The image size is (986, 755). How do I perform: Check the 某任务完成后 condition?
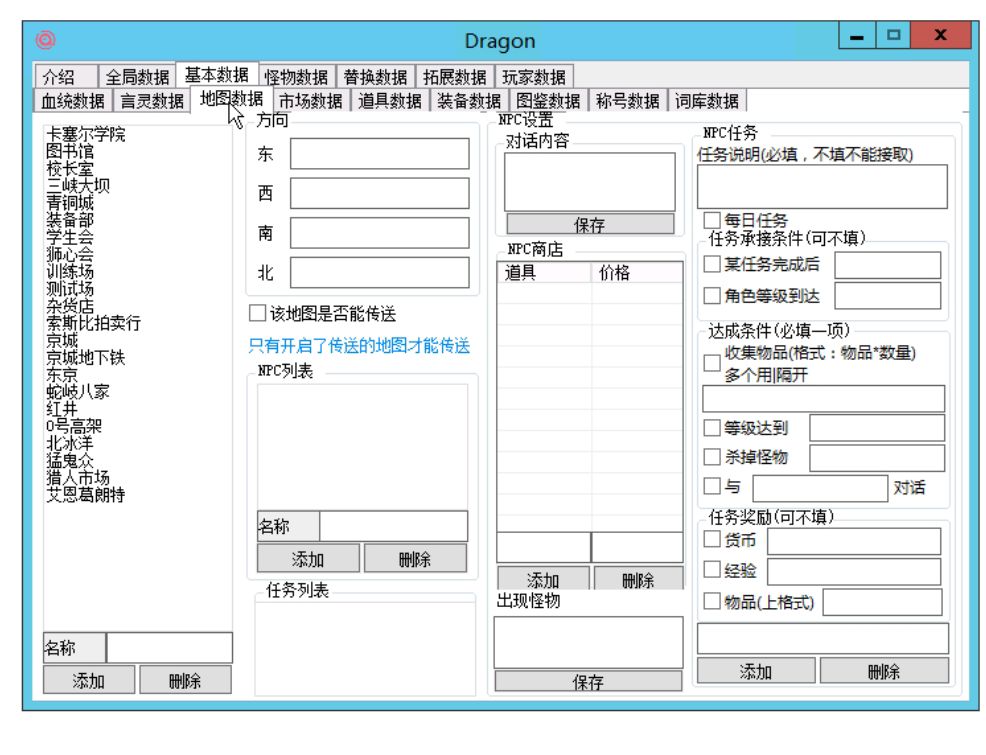pyautogui.click(x=711, y=264)
